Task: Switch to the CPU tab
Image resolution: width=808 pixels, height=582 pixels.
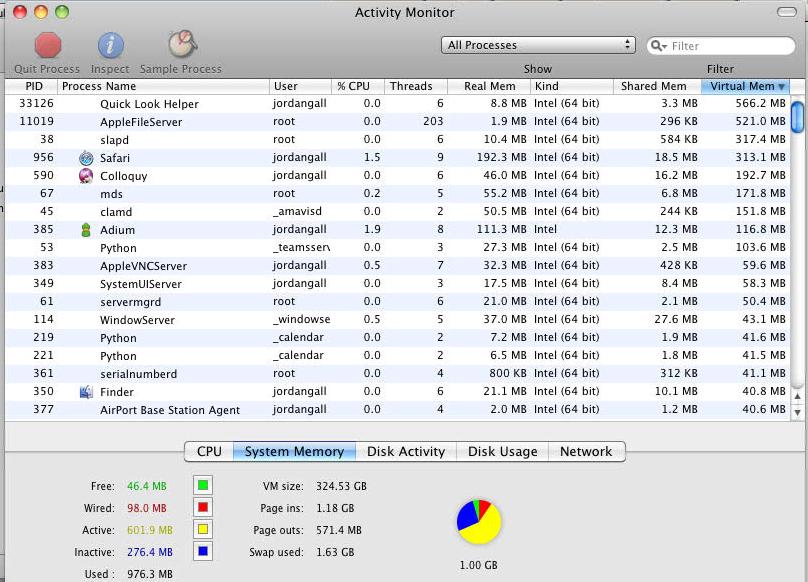Action: click(x=209, y=452)
